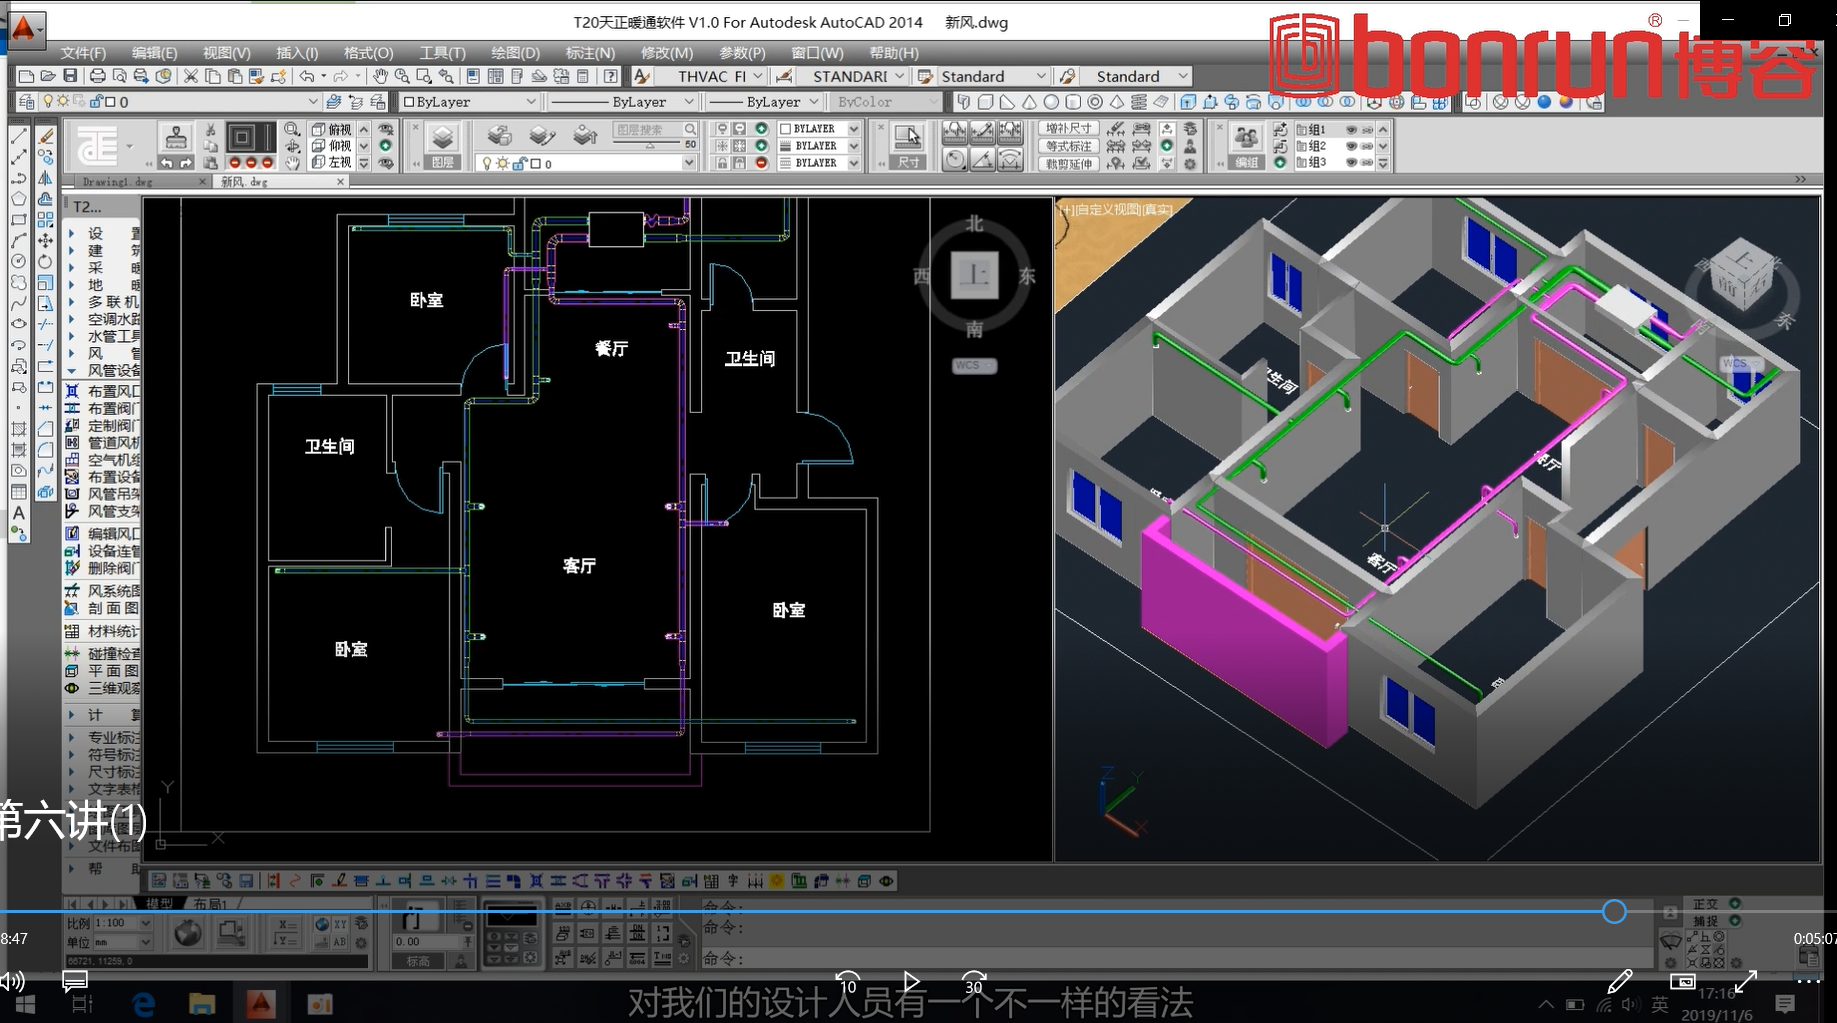The height and width of the screenshot is (1023, 1837).
Task: Click the angular dimension icon
Action: point(982,161)
